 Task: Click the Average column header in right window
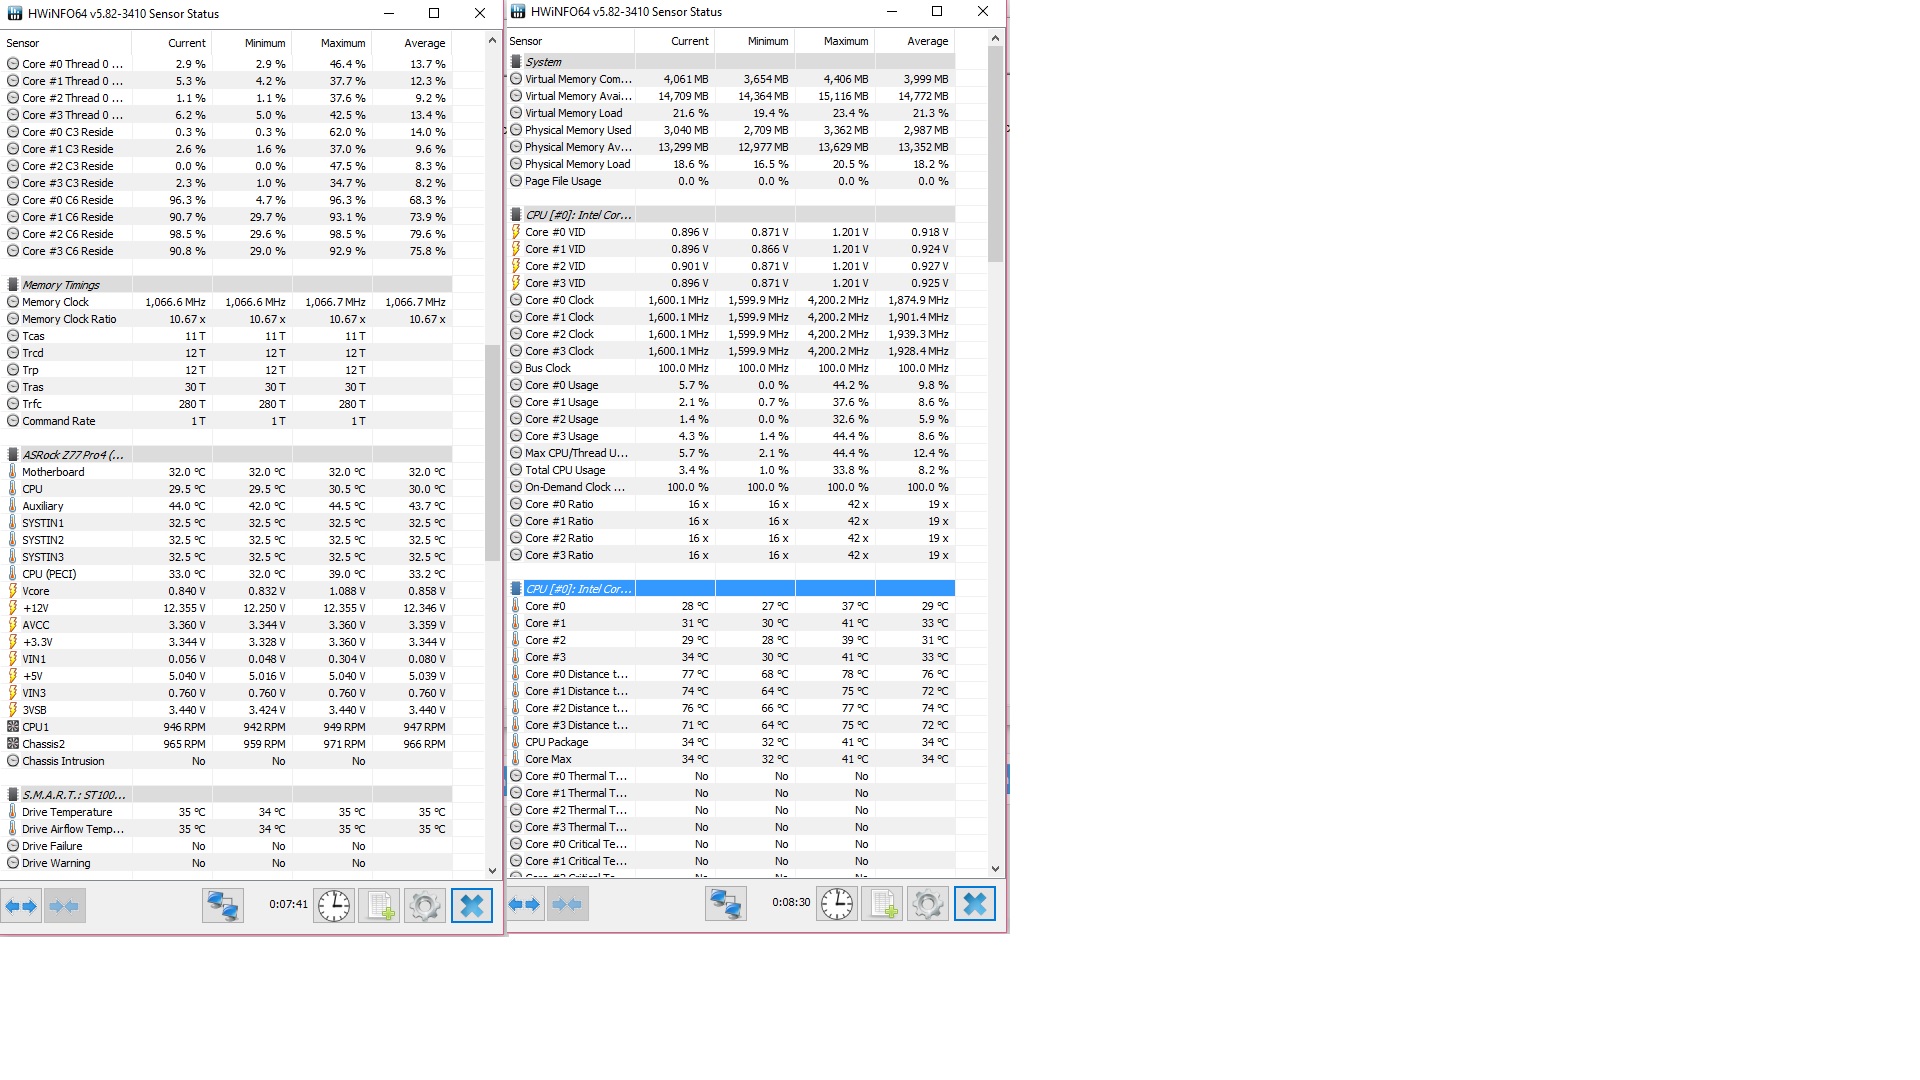pos(927,41)
